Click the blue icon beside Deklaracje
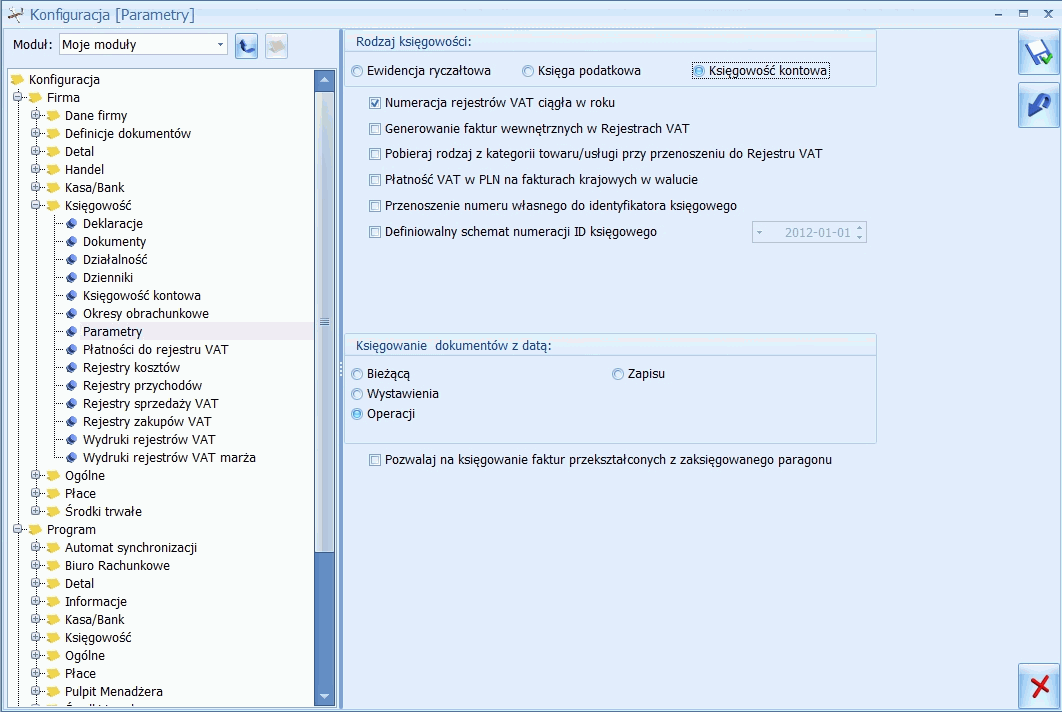Screen dimensions: 1062x712 tap(71, 224)
